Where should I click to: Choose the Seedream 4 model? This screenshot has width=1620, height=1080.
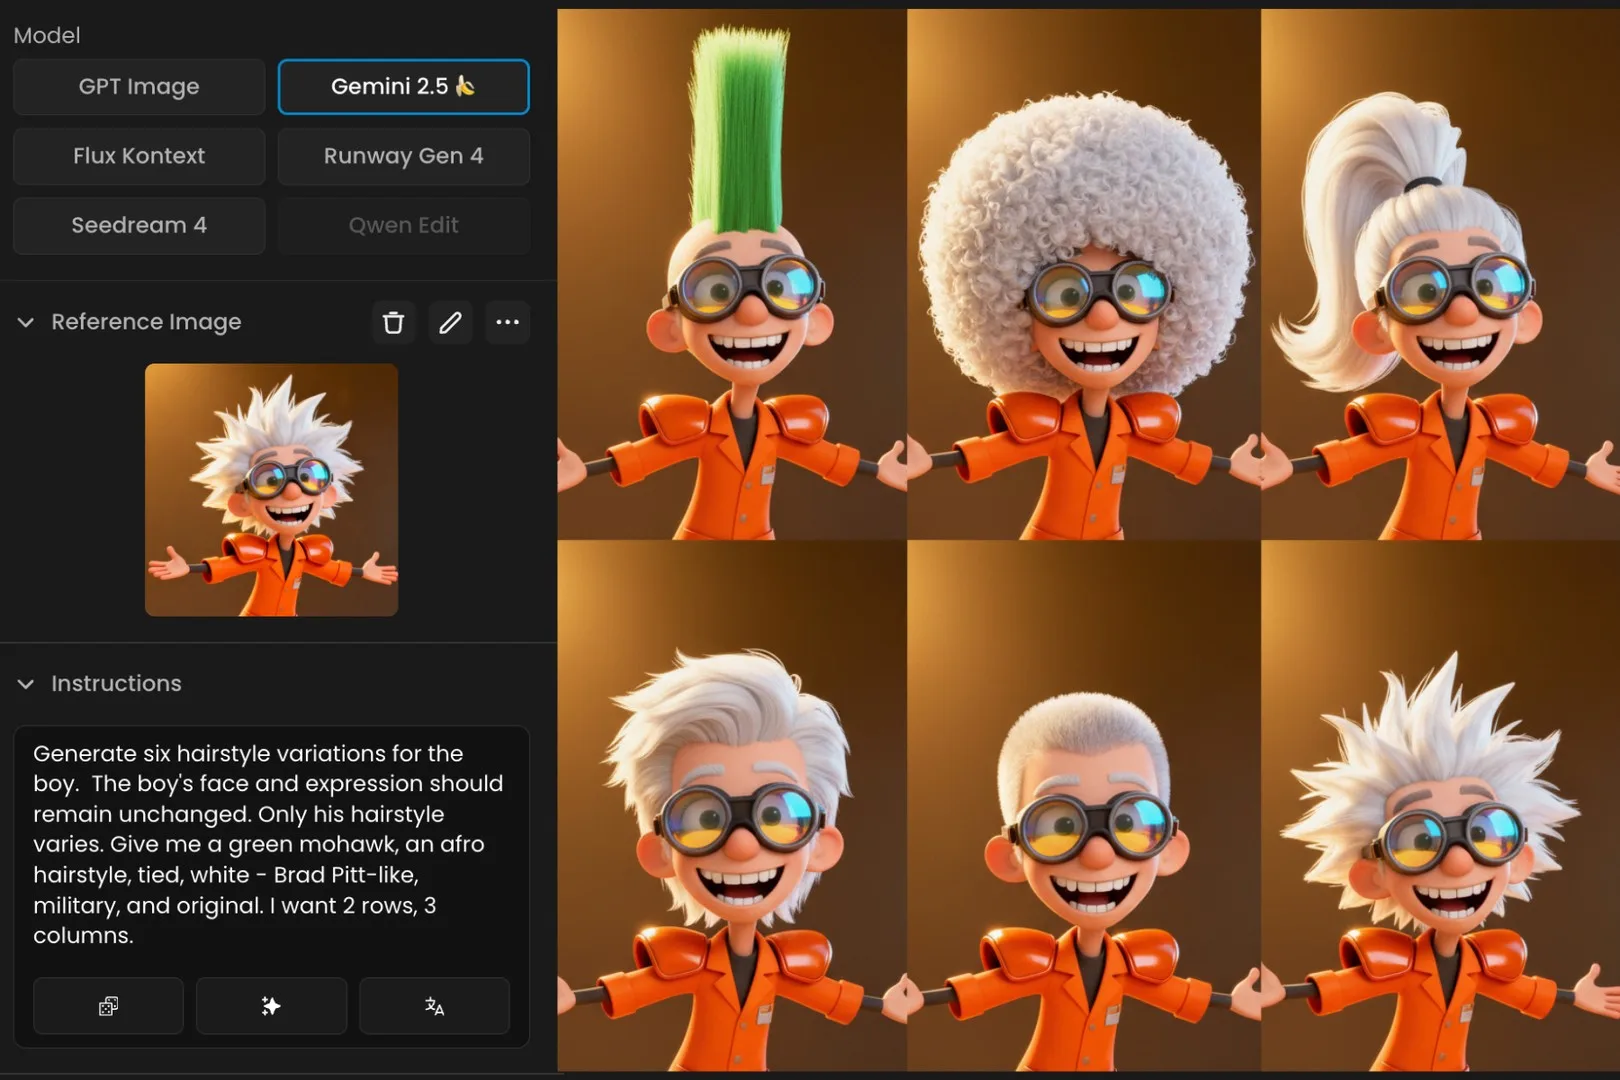point(138,225)
